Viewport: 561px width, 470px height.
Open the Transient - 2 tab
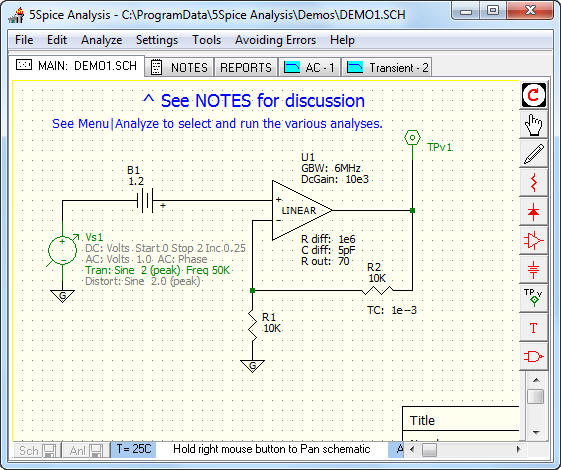[x=387, y=67]
